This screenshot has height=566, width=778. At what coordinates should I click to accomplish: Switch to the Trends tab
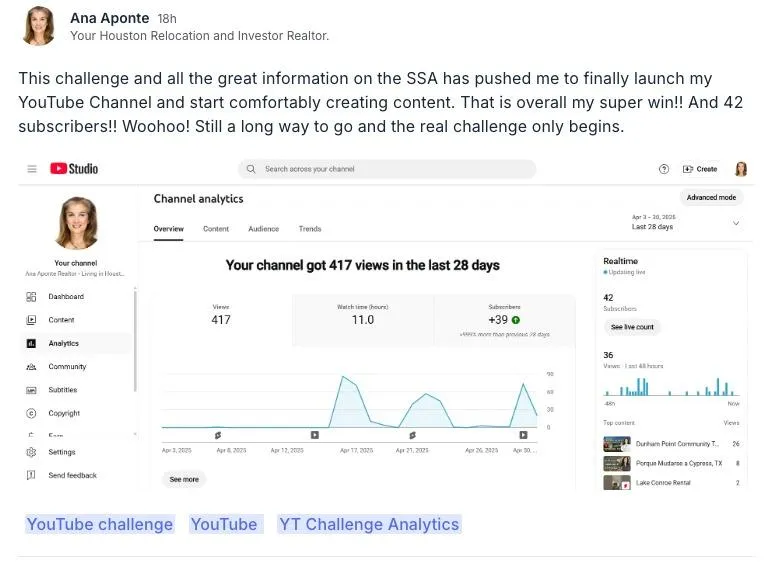[x=310, y=229]
